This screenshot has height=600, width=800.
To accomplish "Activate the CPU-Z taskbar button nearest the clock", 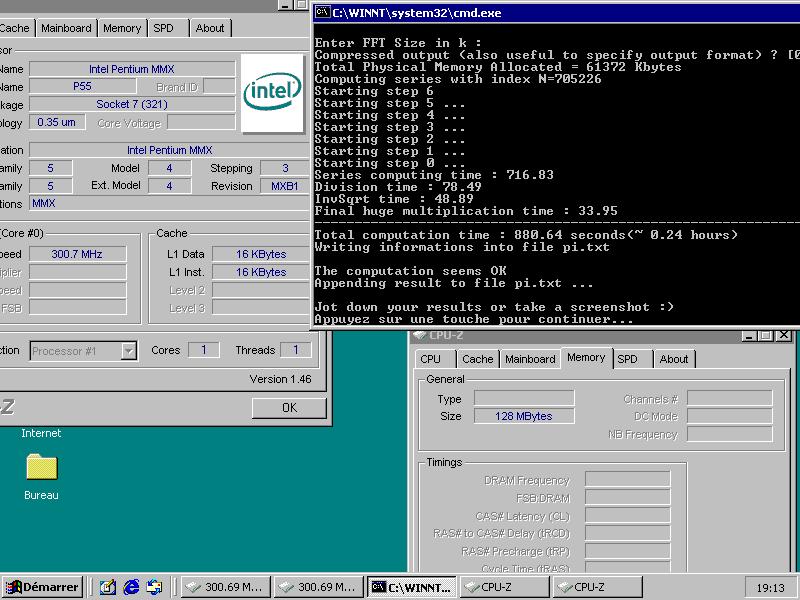I will (x=597, y=587).
